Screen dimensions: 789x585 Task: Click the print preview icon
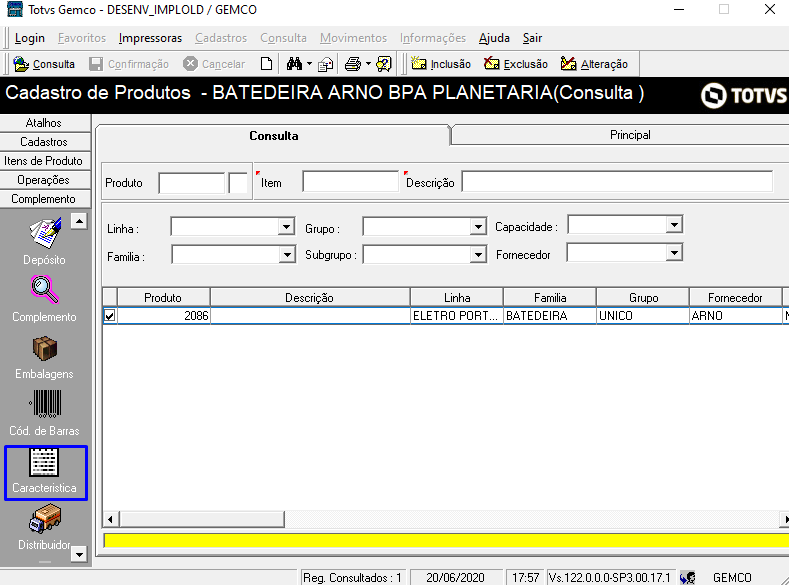pos(326,64)
